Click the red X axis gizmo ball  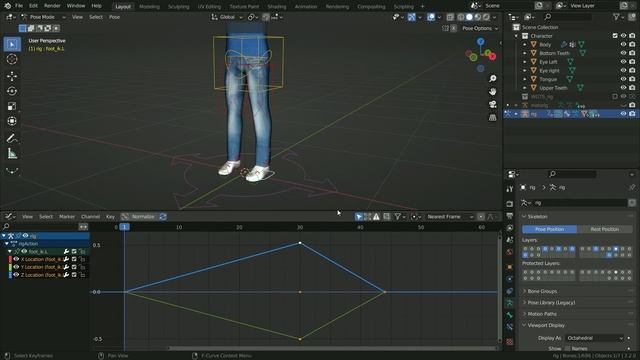pos(492,57)
